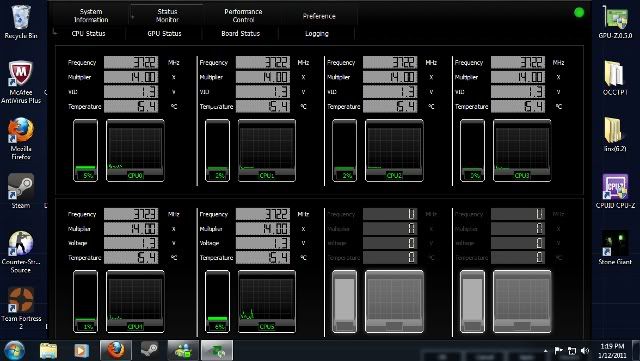The width and height of the screenshot is (640, 361).
Task: Click the CPU0 Multiplier value 14.00
Action: (131, 77)
